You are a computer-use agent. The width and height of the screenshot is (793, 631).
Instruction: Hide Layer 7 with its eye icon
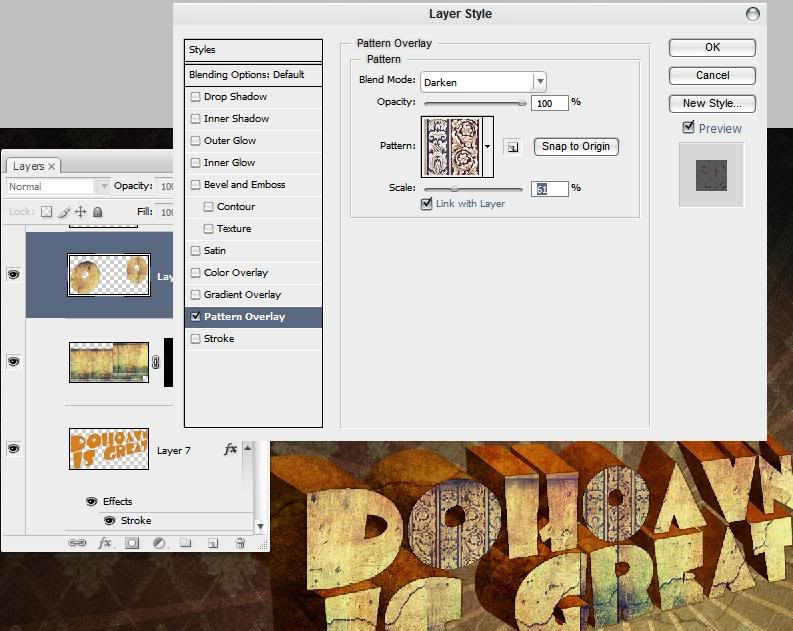pyautogui.click(x=14, y=448)
